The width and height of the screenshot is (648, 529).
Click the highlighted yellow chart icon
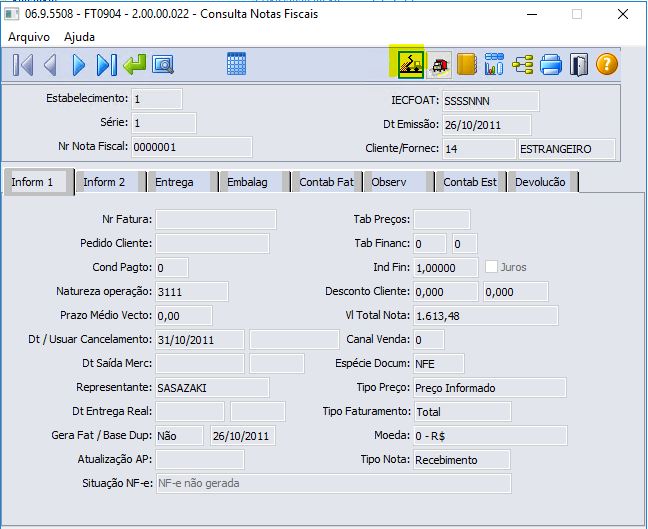(x=410, y=64)
